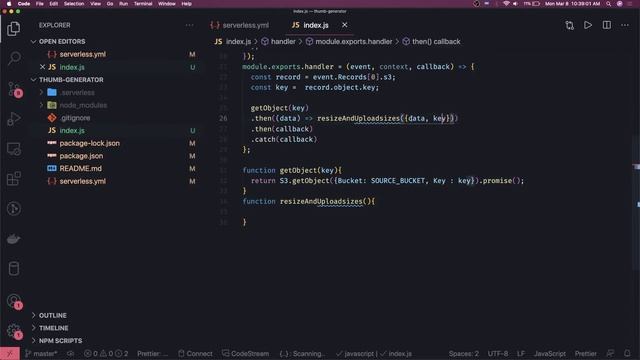Open the Terminal menu
640x360 pixels.
(143, 4)
